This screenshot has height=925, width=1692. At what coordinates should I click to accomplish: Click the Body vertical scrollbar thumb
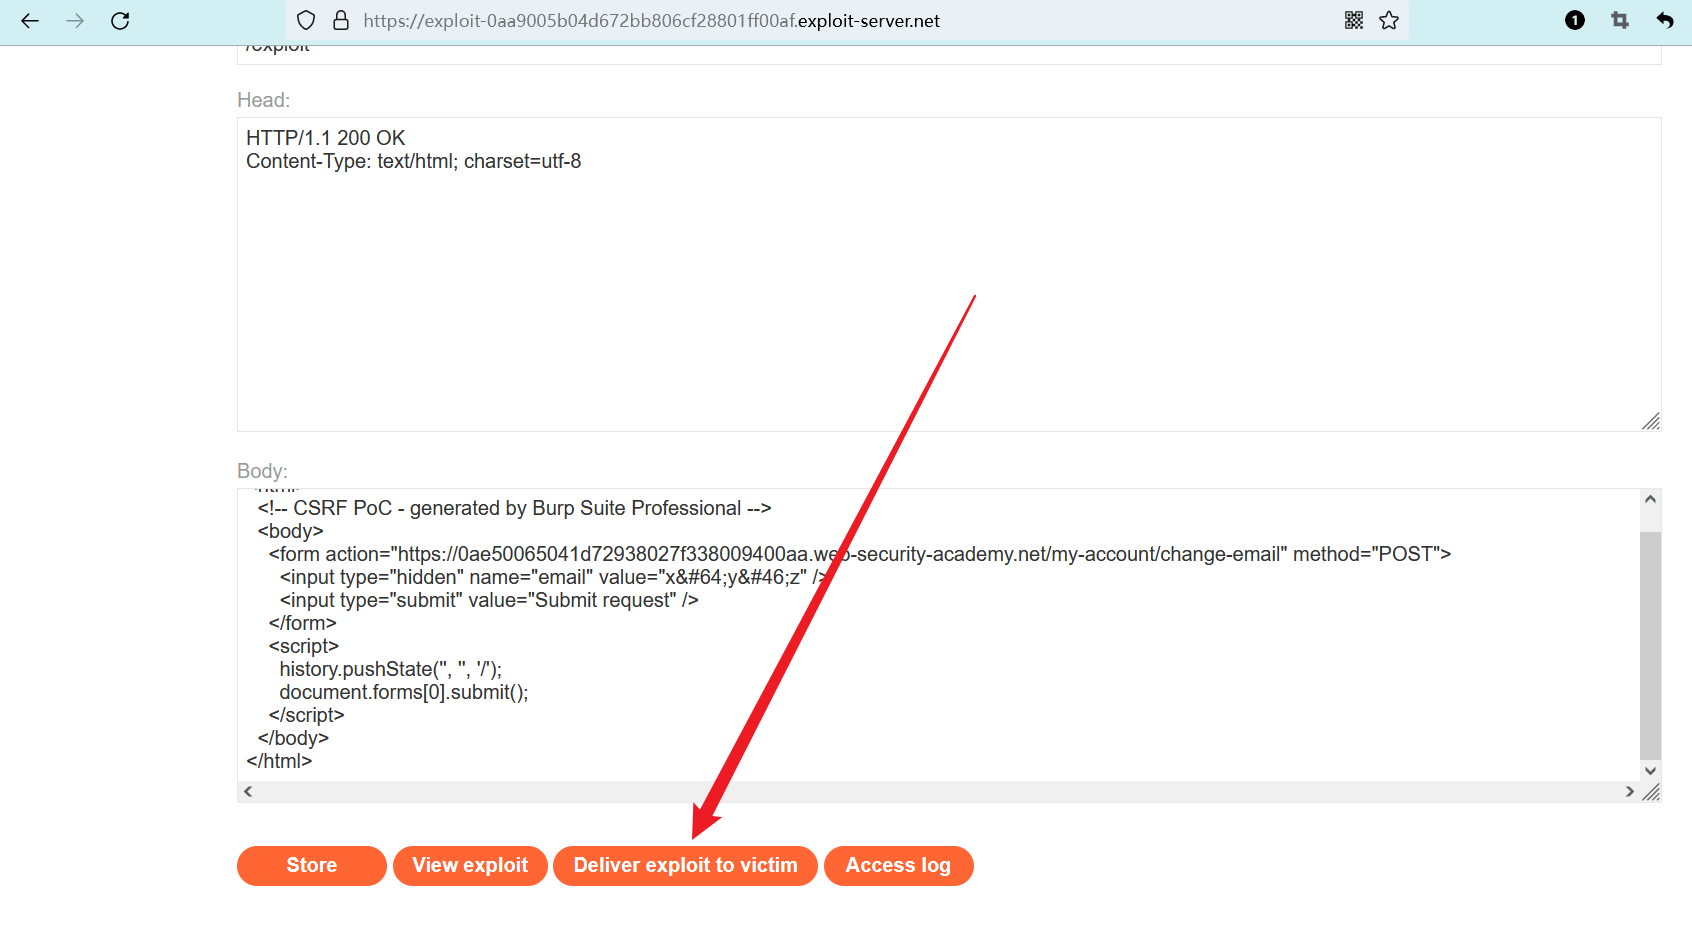click(1650, 645)
